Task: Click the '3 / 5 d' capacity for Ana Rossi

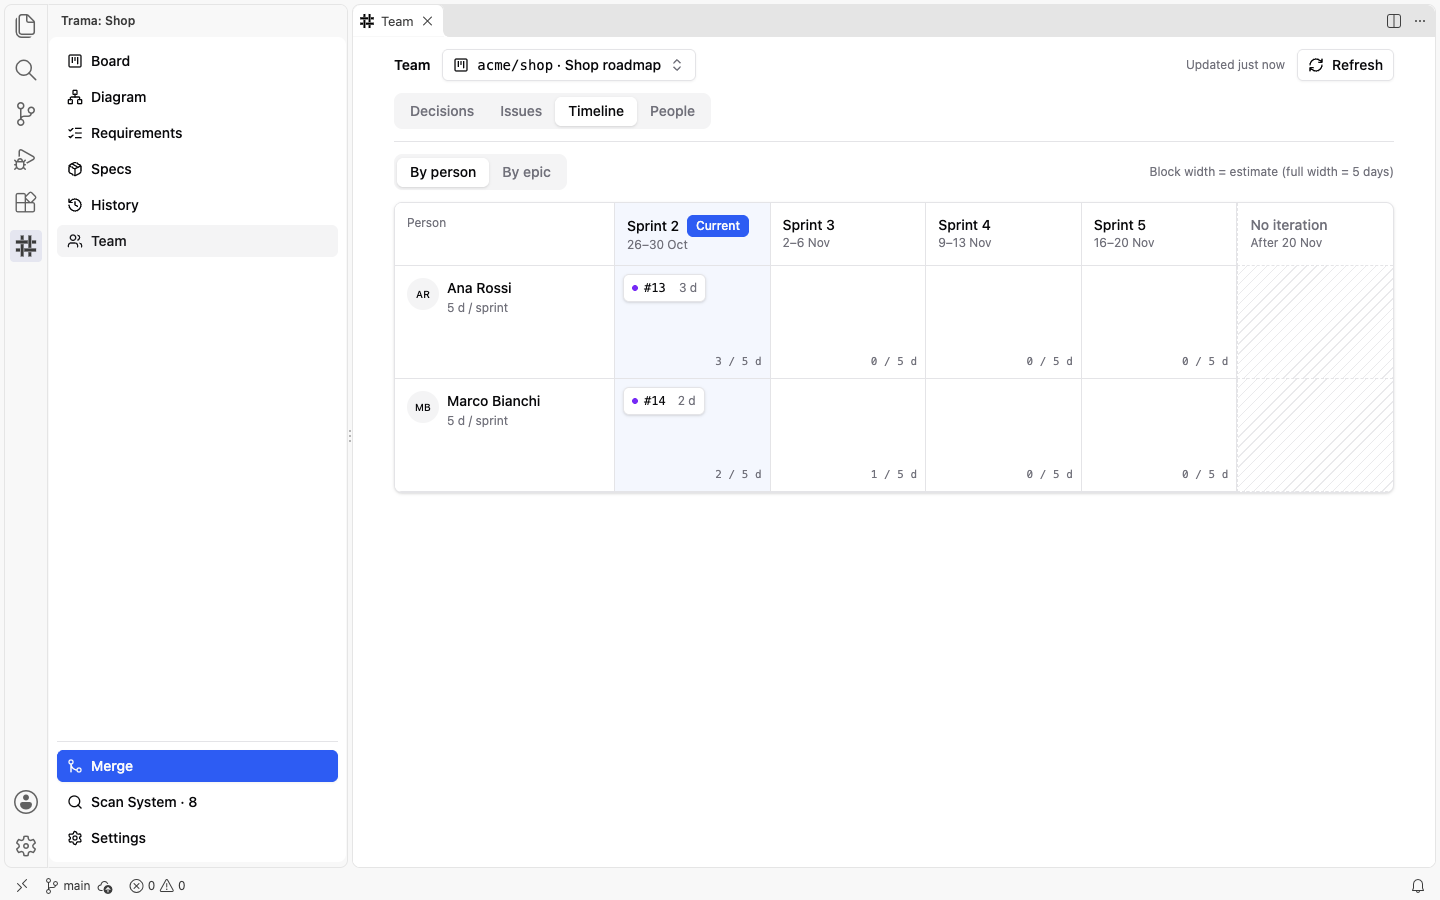Action: click(738, 361)
